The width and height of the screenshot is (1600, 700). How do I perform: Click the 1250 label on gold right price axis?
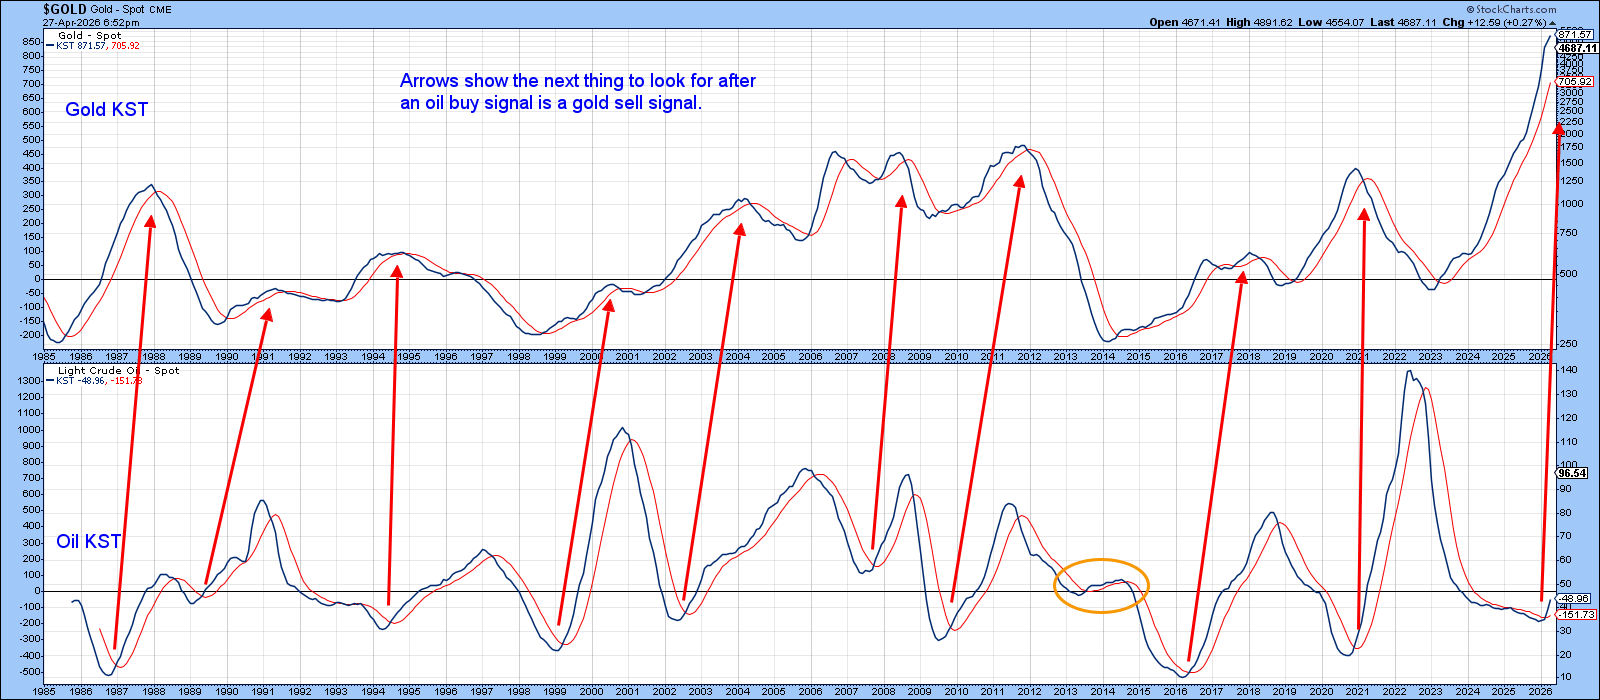click(x=1571, y=181)
